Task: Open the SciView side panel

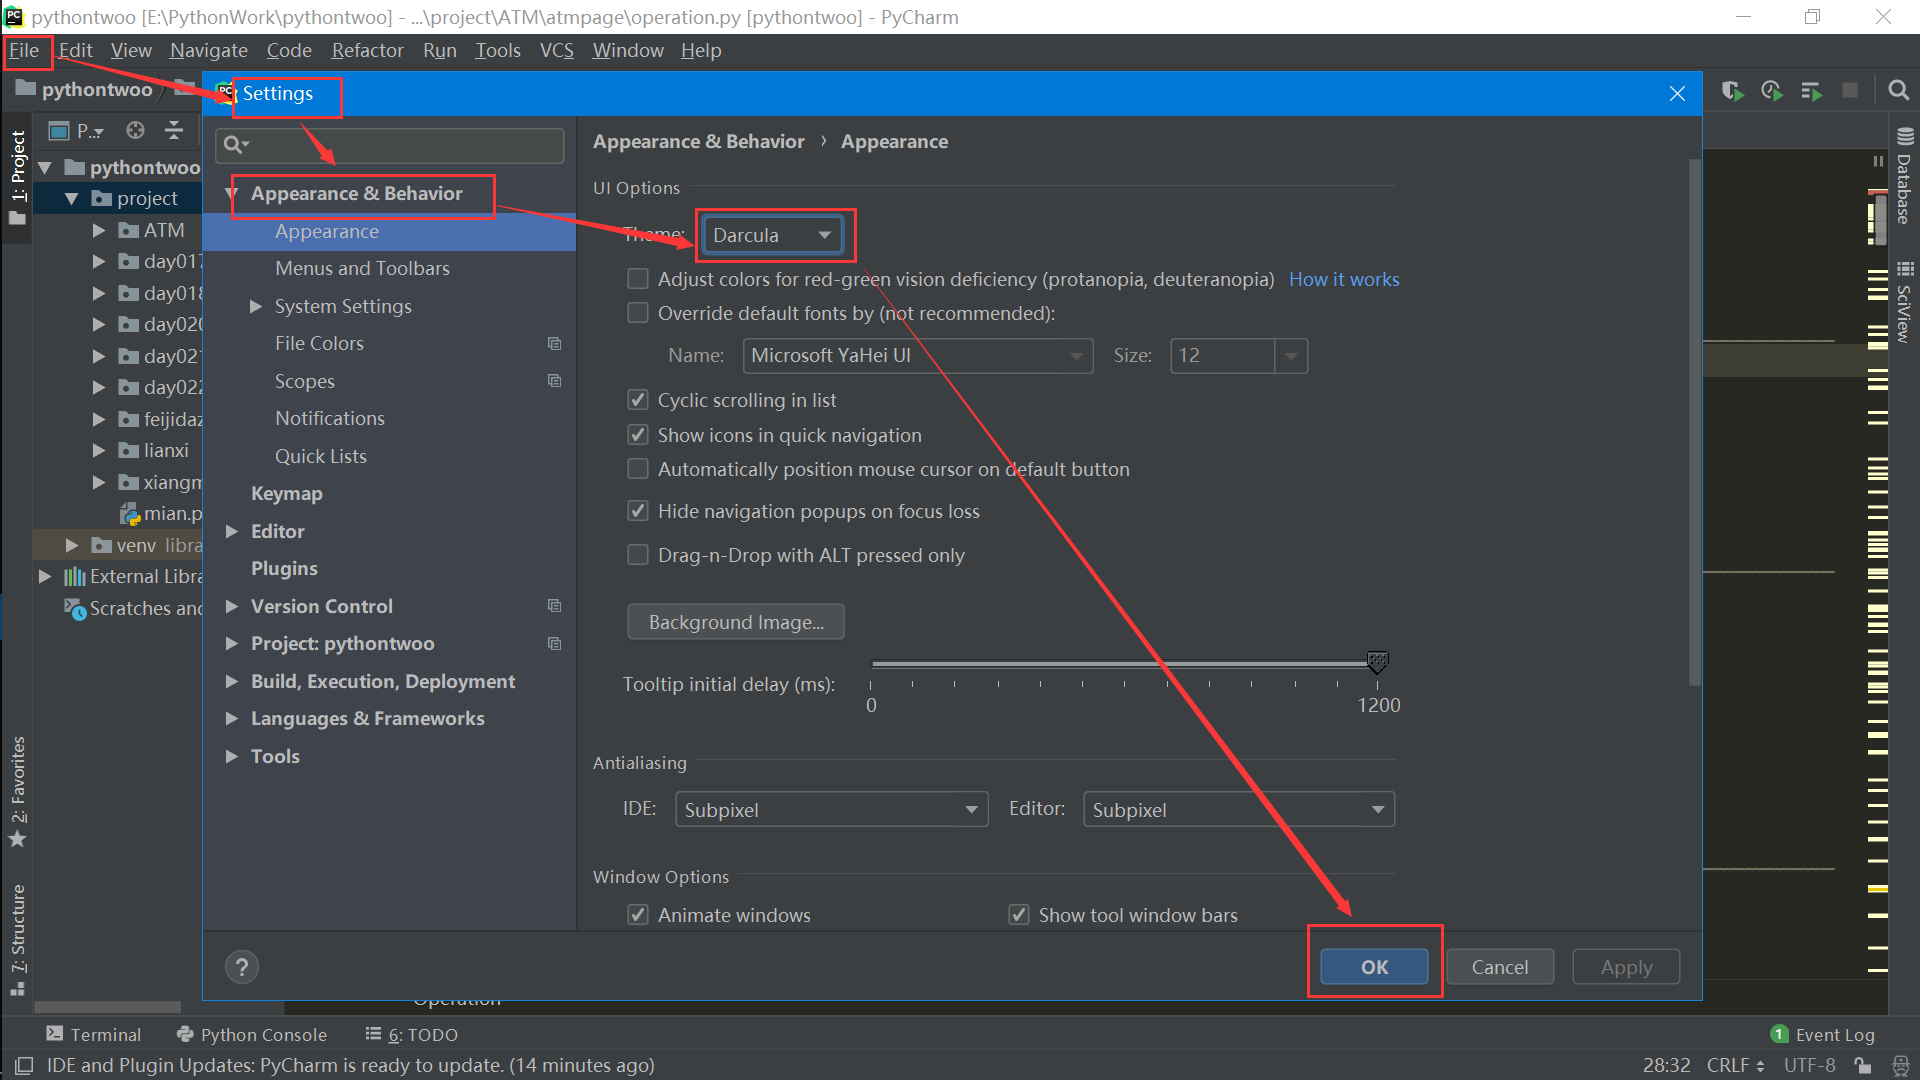Action: tap(1905, 303)
